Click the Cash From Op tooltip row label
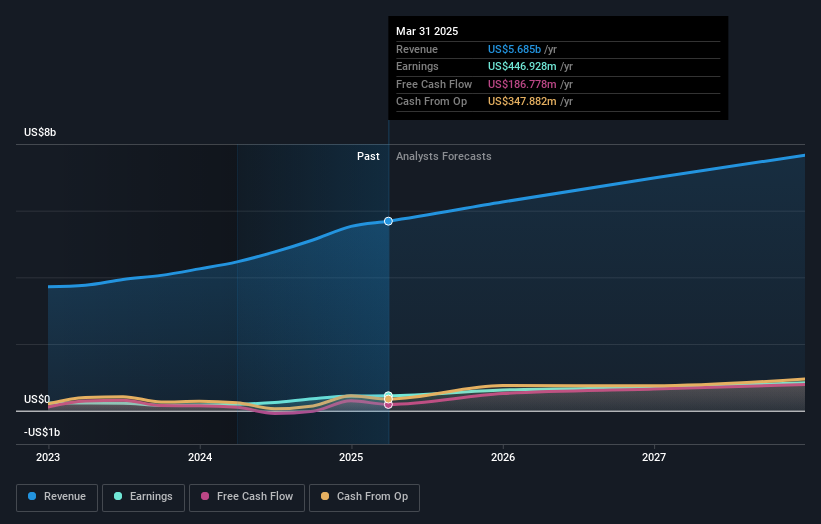The width and height of the screenshot is (821, 524). tap(431, 102)
